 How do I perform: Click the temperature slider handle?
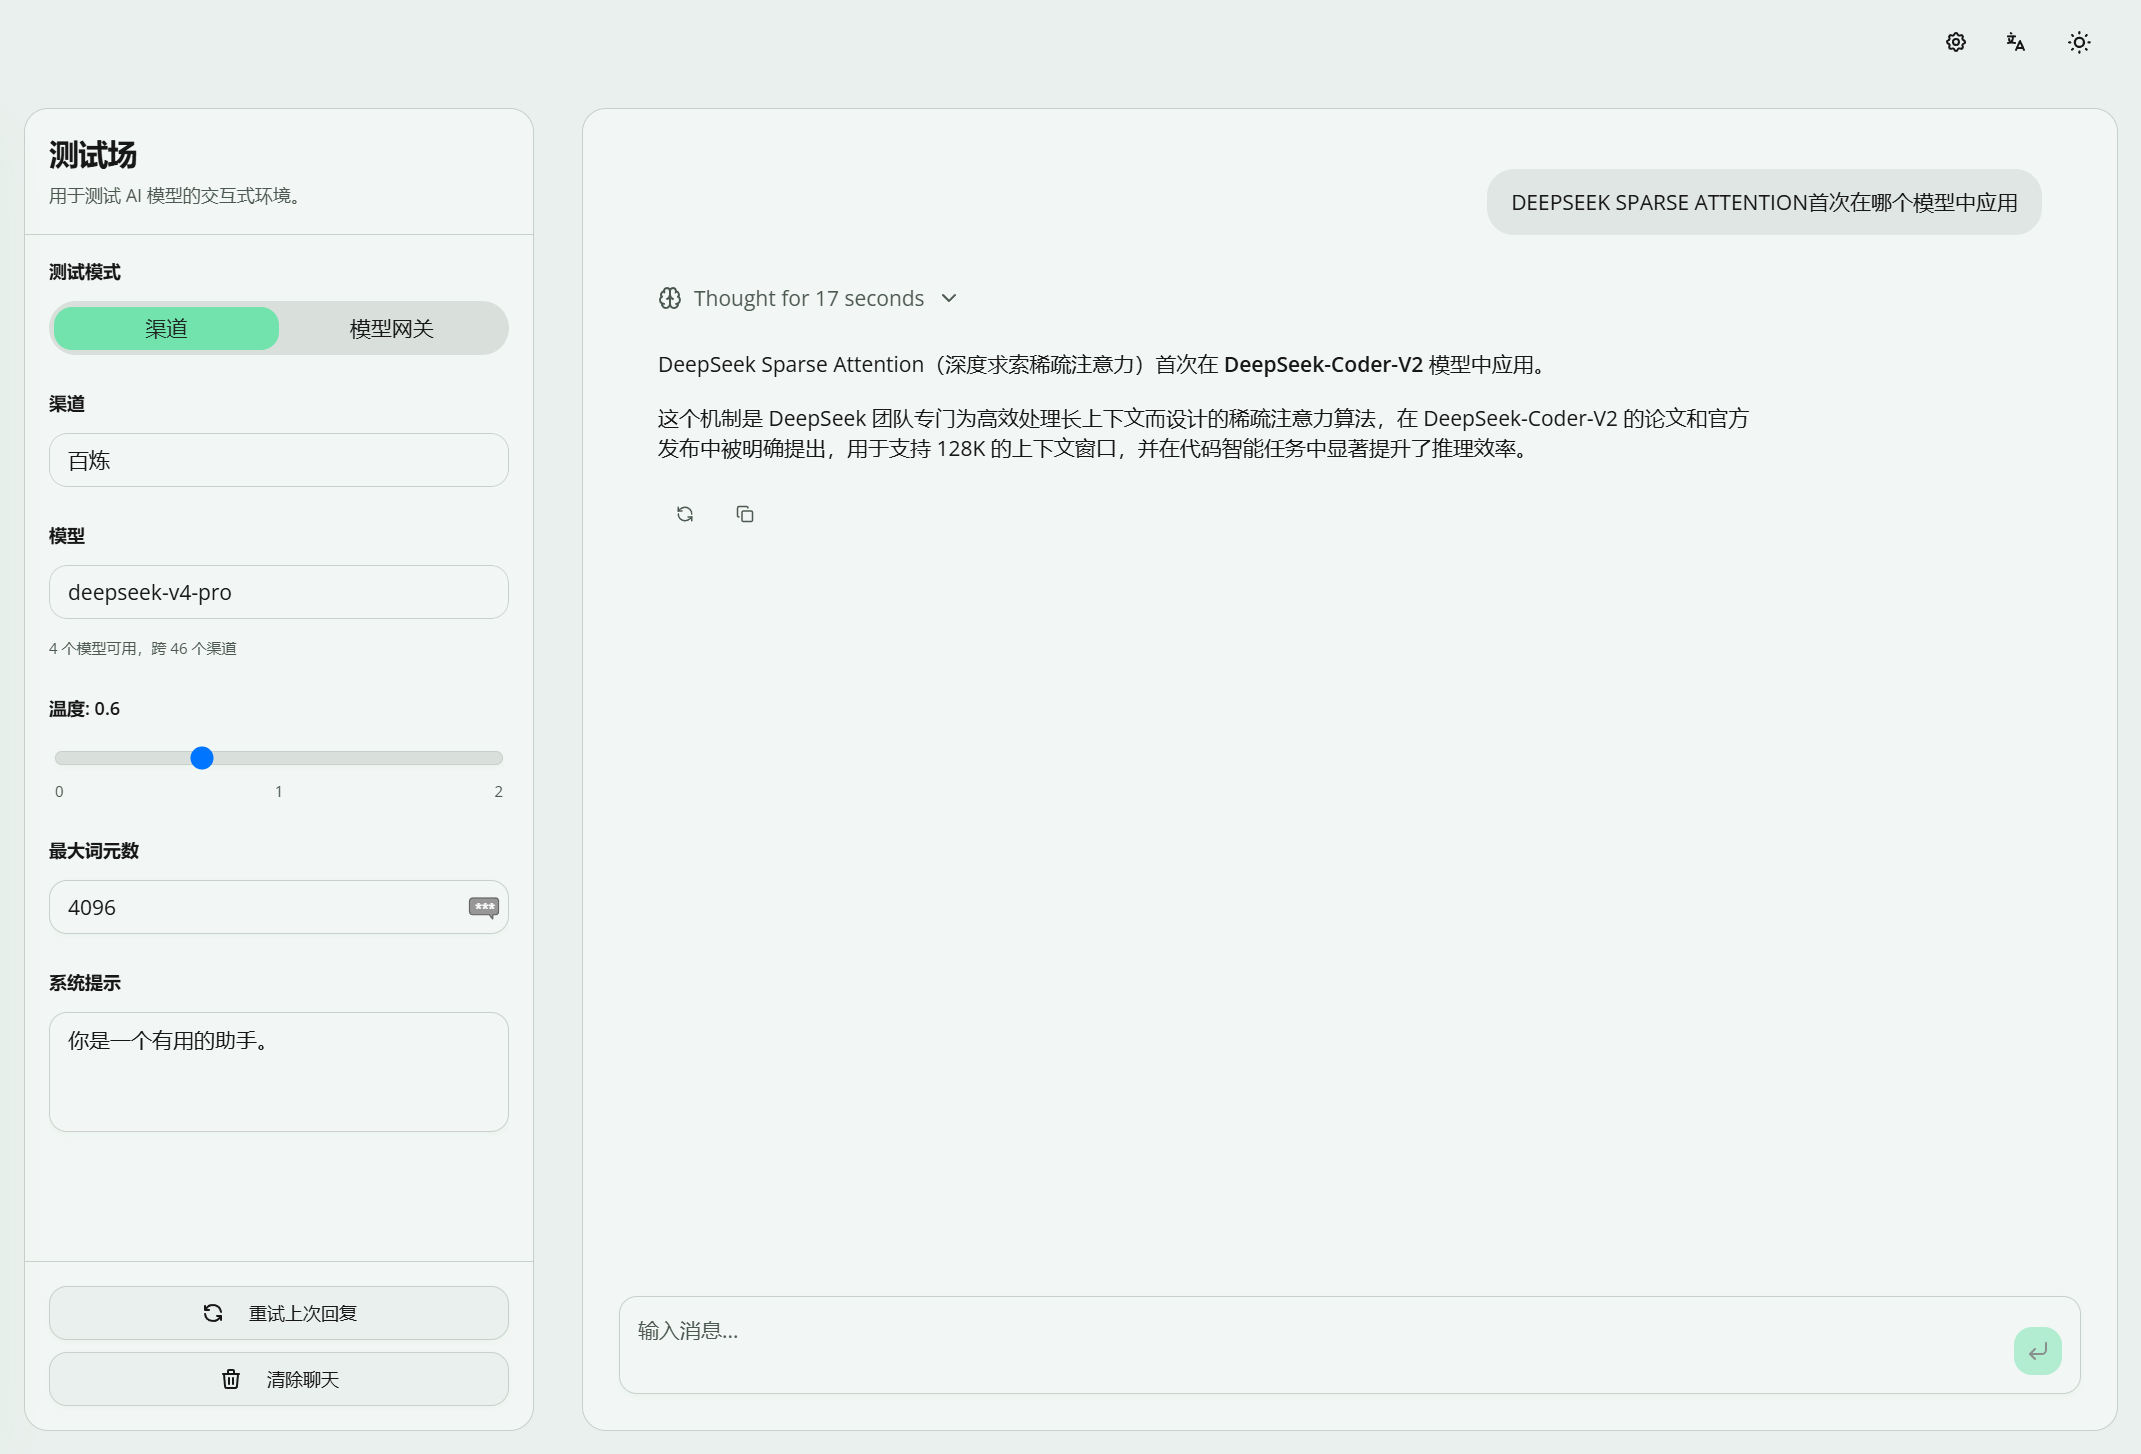(202, 758)
